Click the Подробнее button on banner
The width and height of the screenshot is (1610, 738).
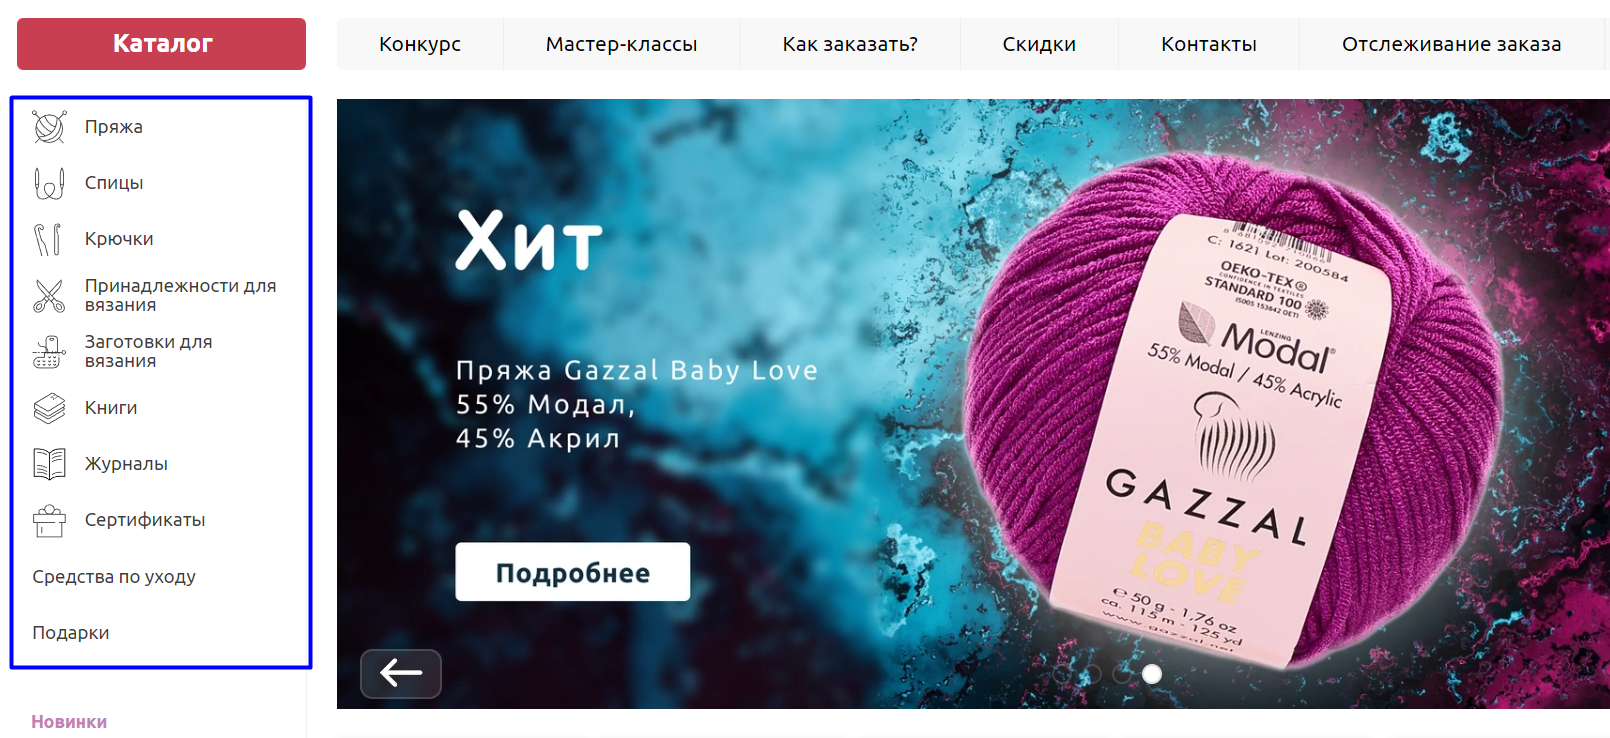pyautogui.click(x=572, y=572)
